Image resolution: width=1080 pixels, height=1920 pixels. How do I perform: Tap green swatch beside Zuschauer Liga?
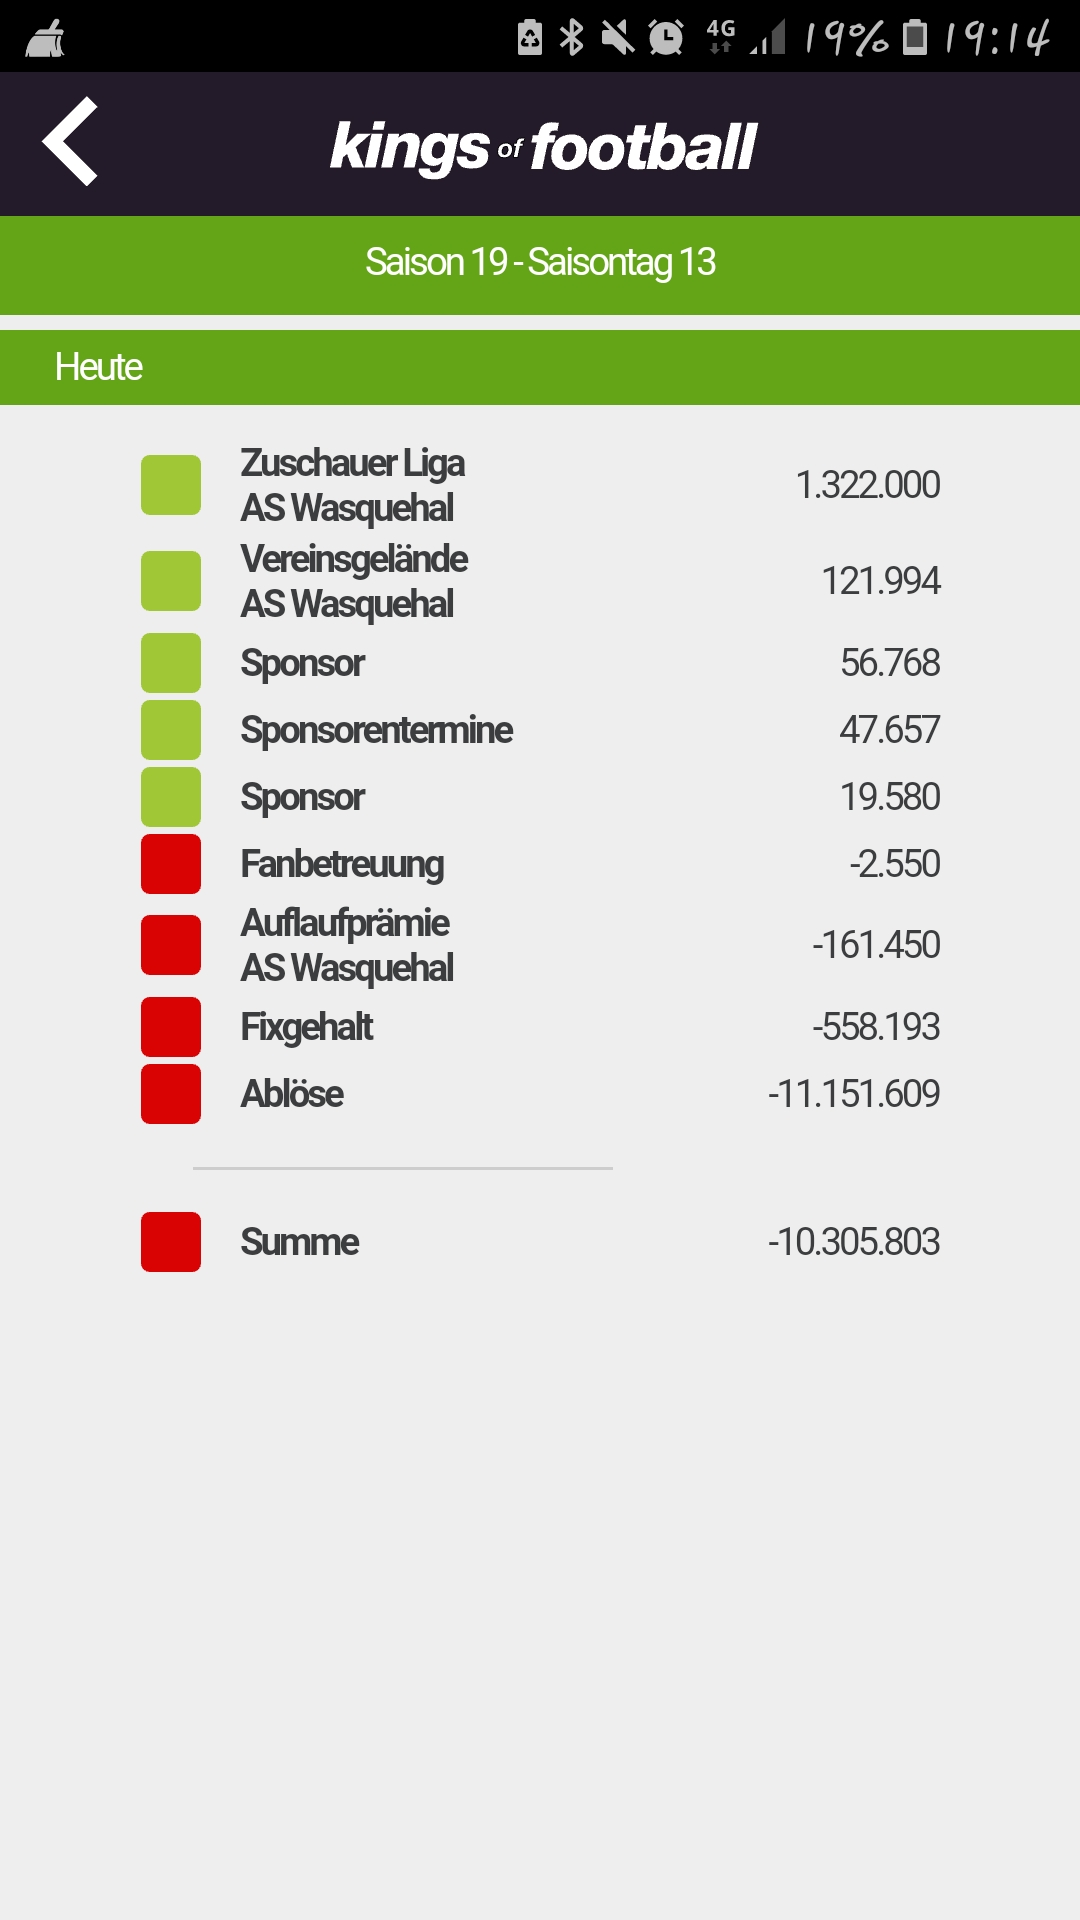(x=171, y=485)
